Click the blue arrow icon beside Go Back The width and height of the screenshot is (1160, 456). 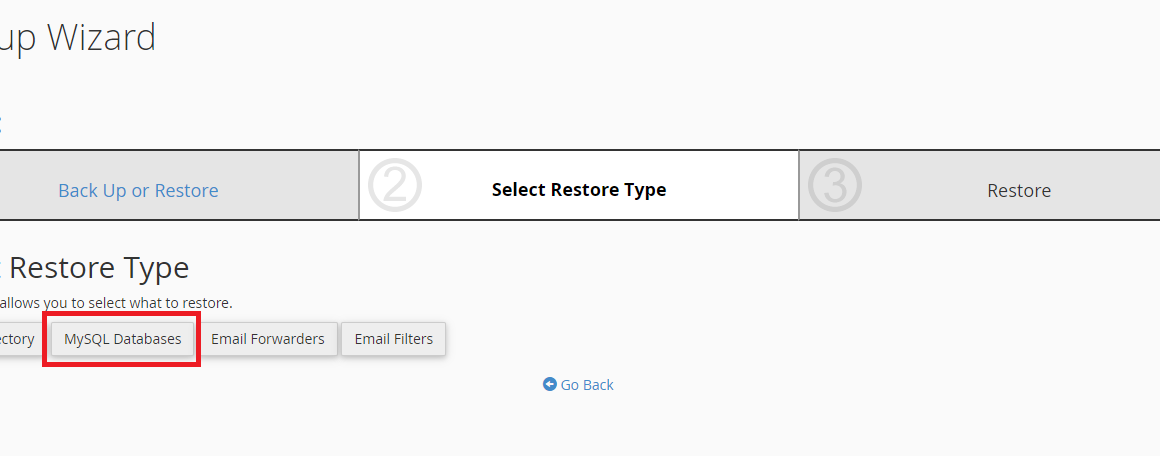550,384
